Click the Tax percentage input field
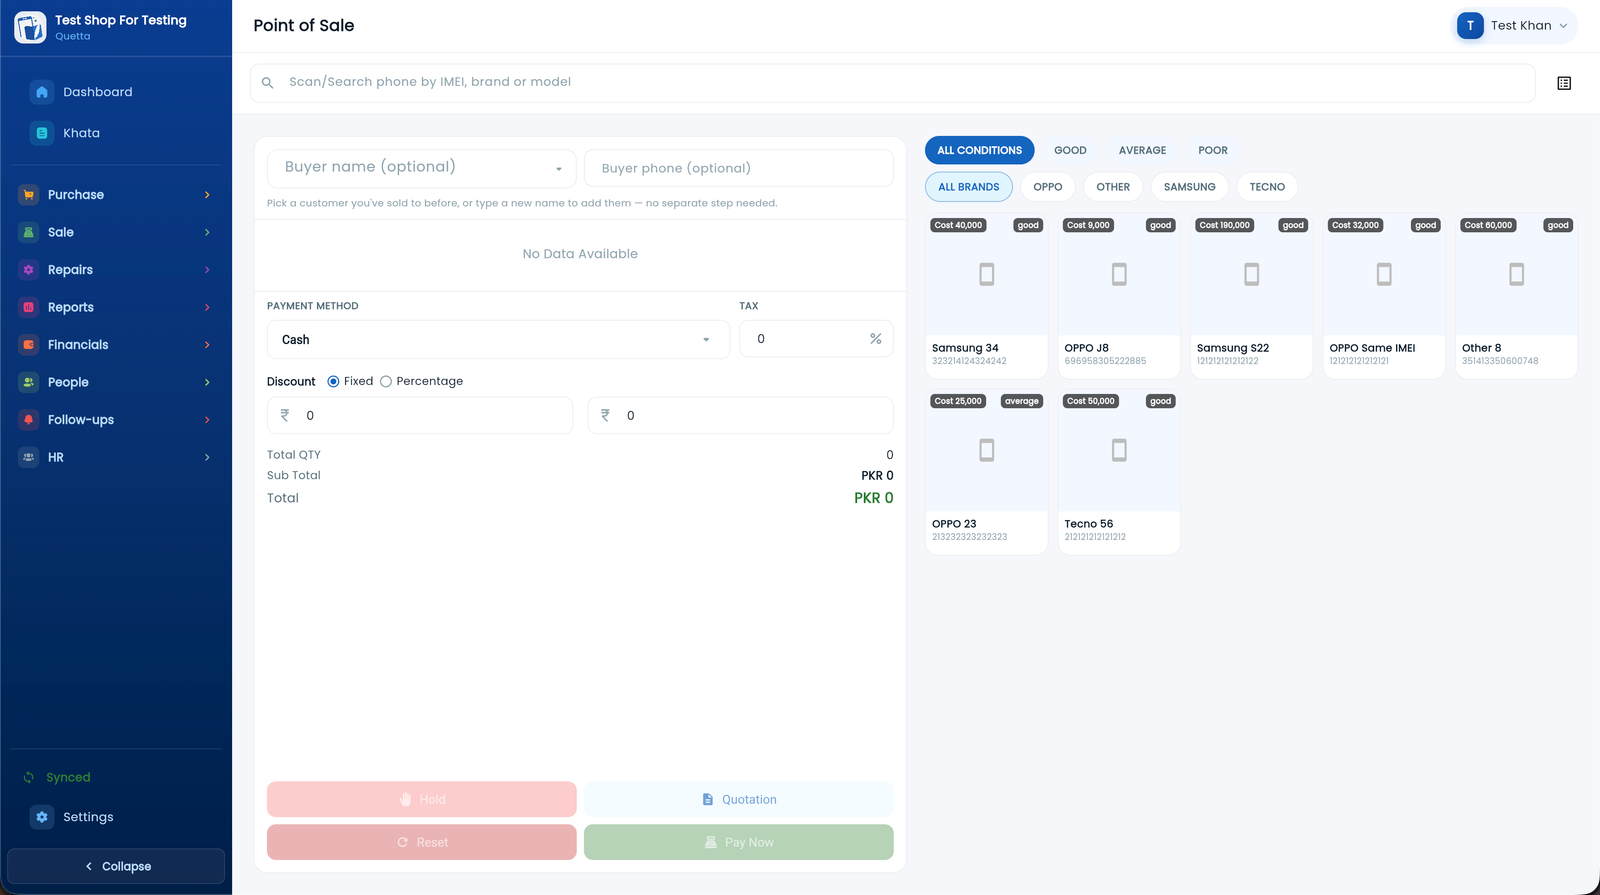The height and width of the screenshot is (895, 1600). [816, 339]
